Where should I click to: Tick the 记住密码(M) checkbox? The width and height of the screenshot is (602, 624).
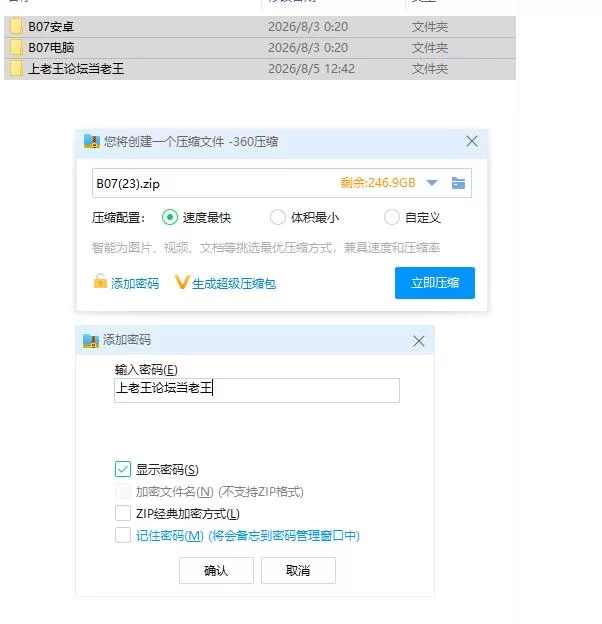point(123,535)
